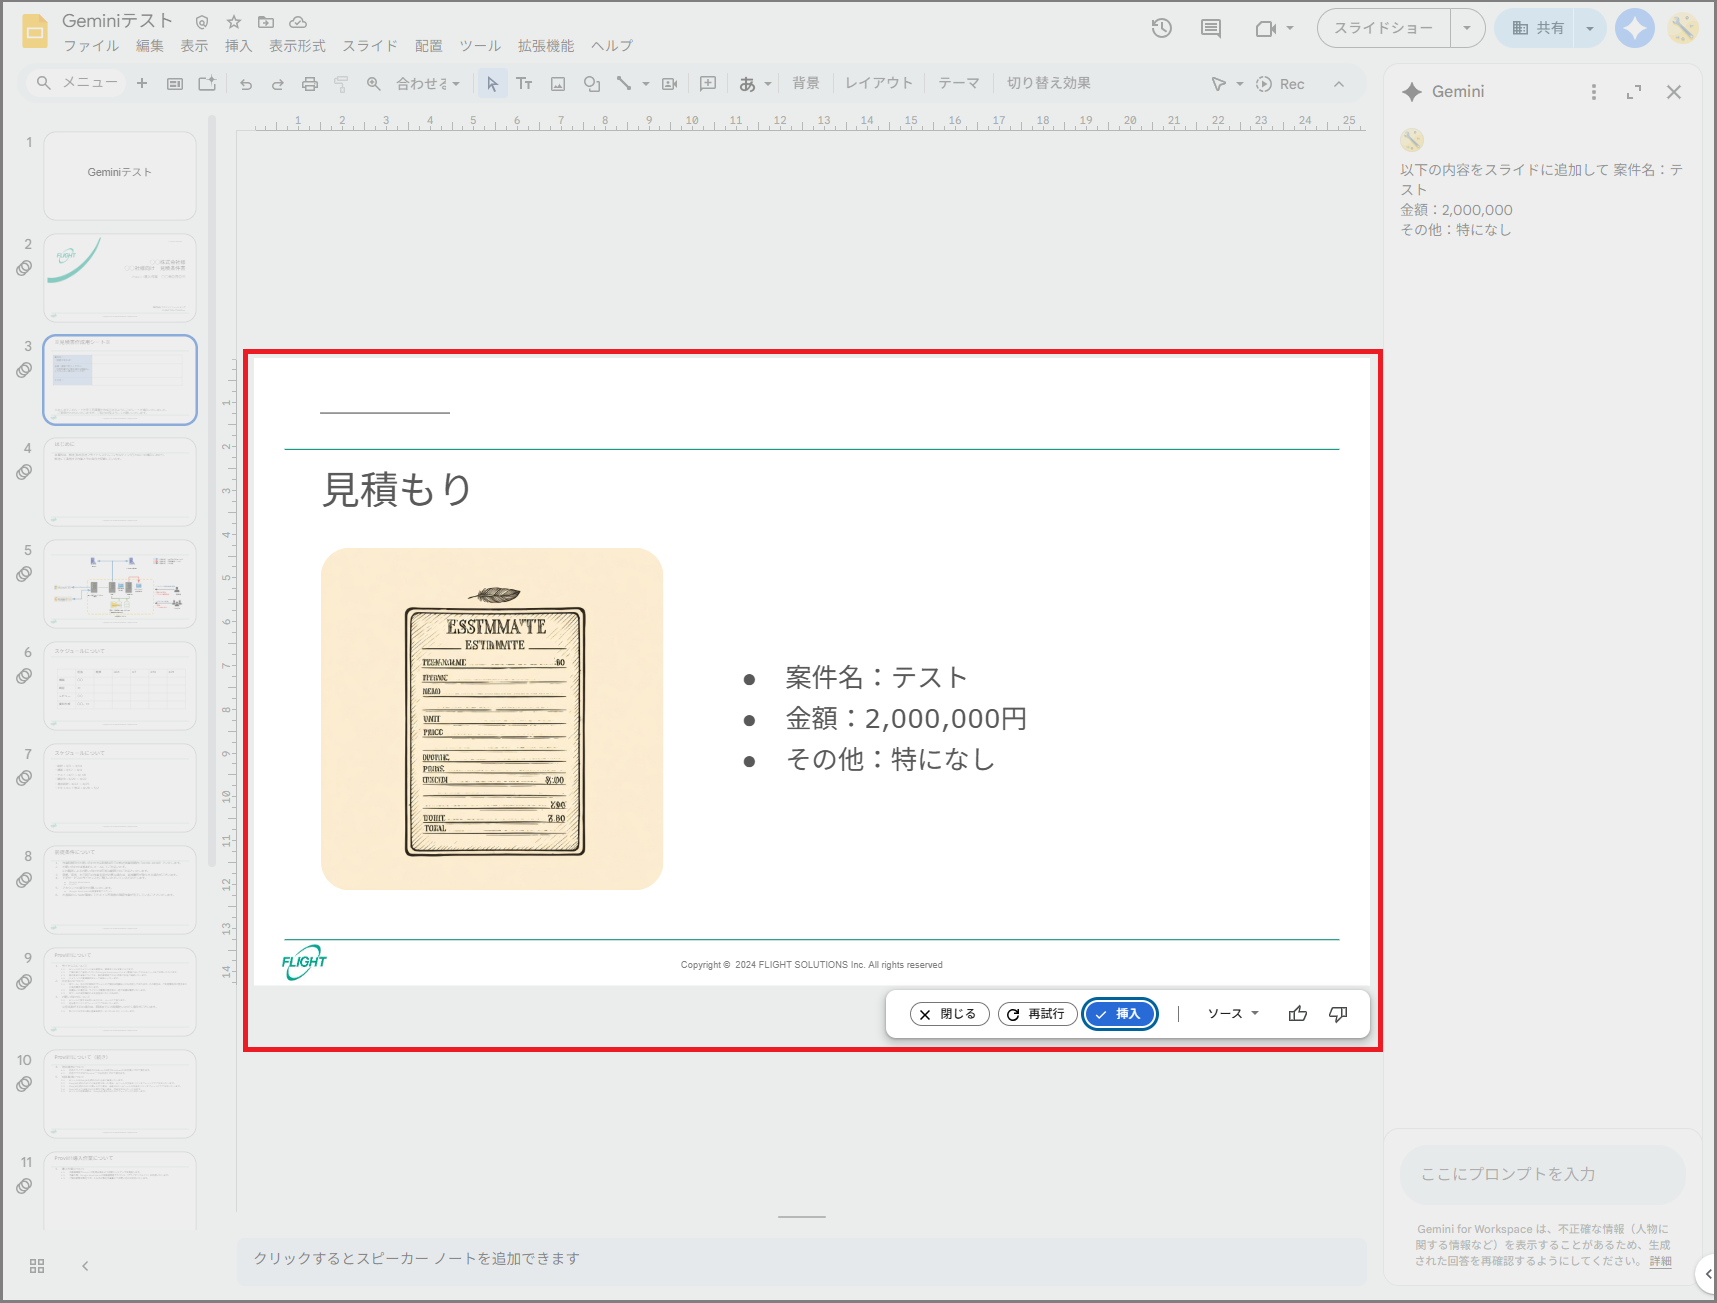Image resolution: width=1717 pixels, height=1303 pixels.
Task: Click the 共有 share button
Action: coord(1537,28)
